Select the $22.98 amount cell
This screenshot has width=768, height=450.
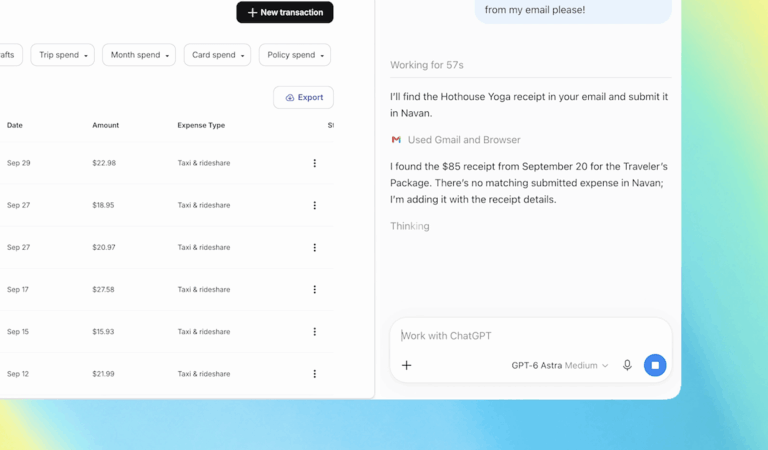click(x=104, y=163)
